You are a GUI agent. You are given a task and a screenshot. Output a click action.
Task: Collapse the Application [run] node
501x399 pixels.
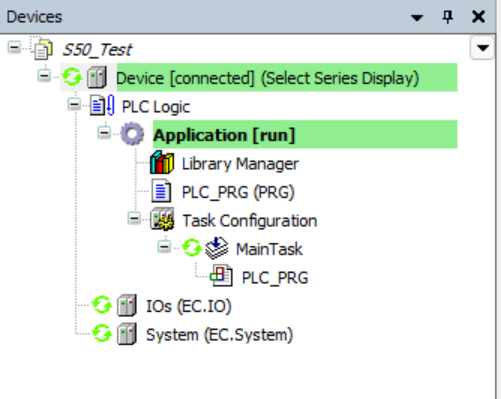coord(104,133)
